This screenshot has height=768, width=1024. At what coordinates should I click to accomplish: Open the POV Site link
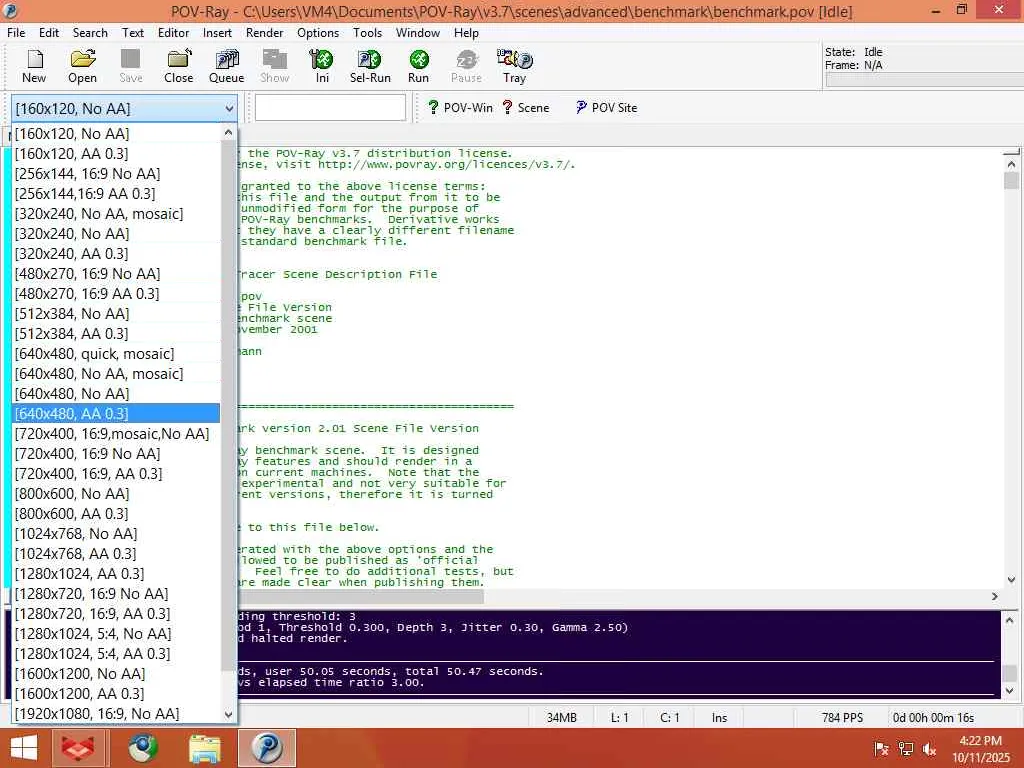pyautogui.click(x=606, y=108)
